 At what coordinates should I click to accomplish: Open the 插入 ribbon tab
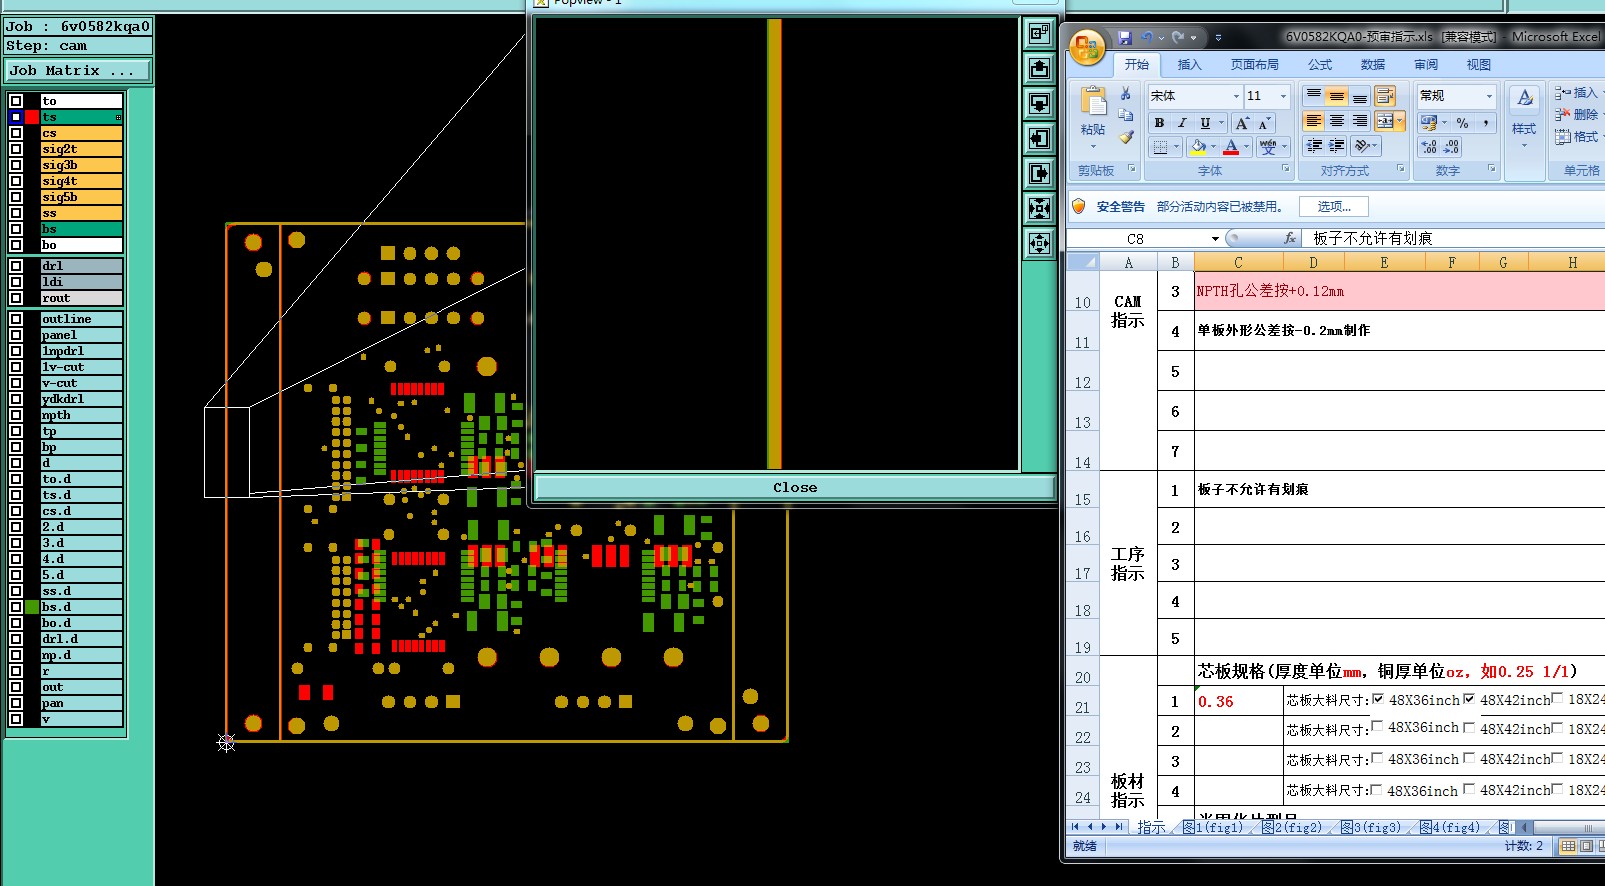[1190, 64]
